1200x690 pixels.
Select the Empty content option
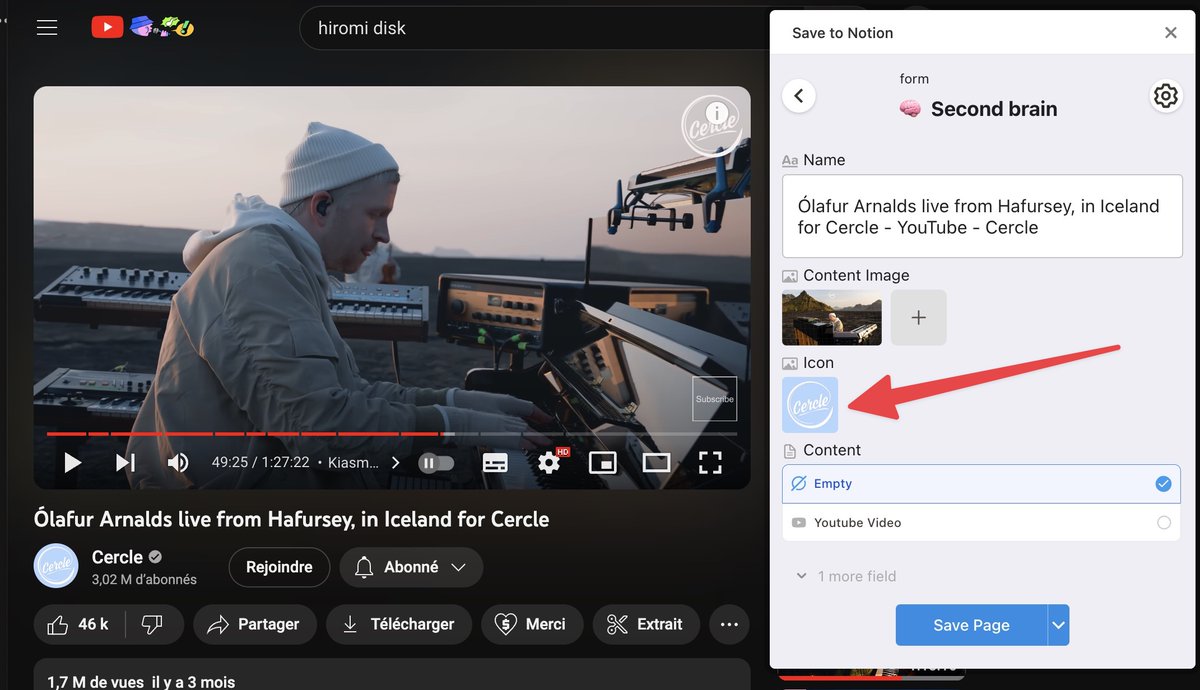point(980,483)
